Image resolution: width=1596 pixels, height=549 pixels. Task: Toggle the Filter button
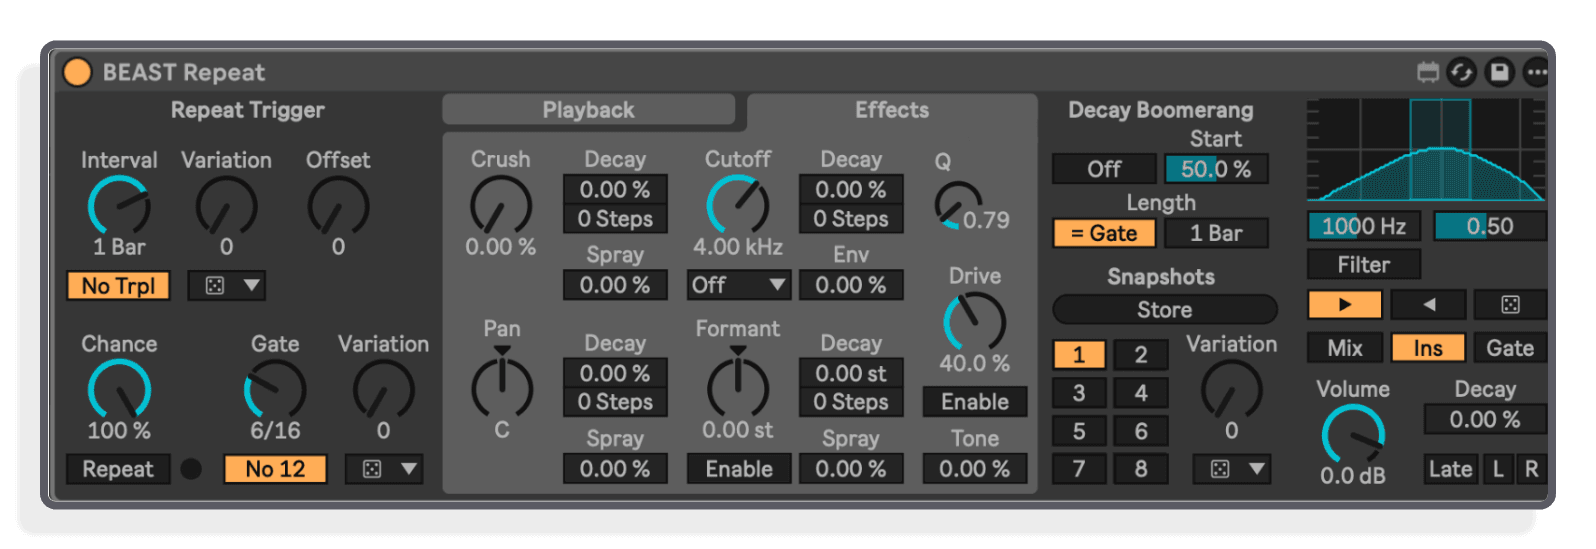pos(1364,265)
